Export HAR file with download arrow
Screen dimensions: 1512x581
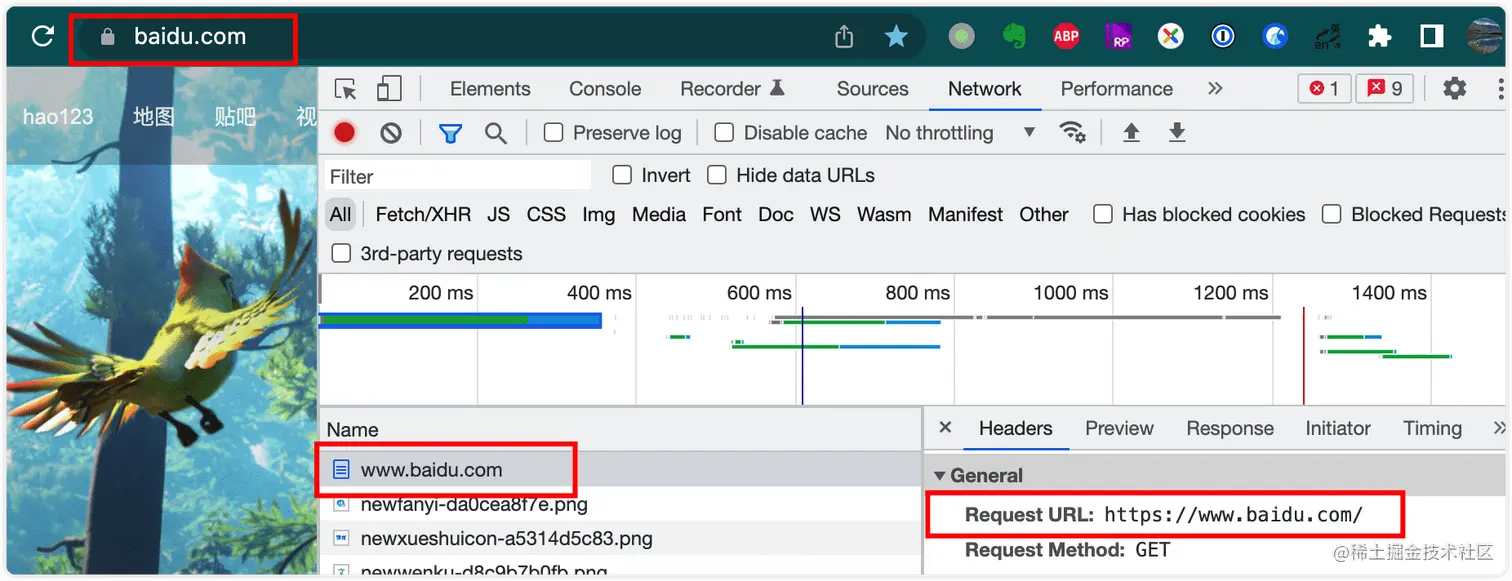[x=1177, y=133]
